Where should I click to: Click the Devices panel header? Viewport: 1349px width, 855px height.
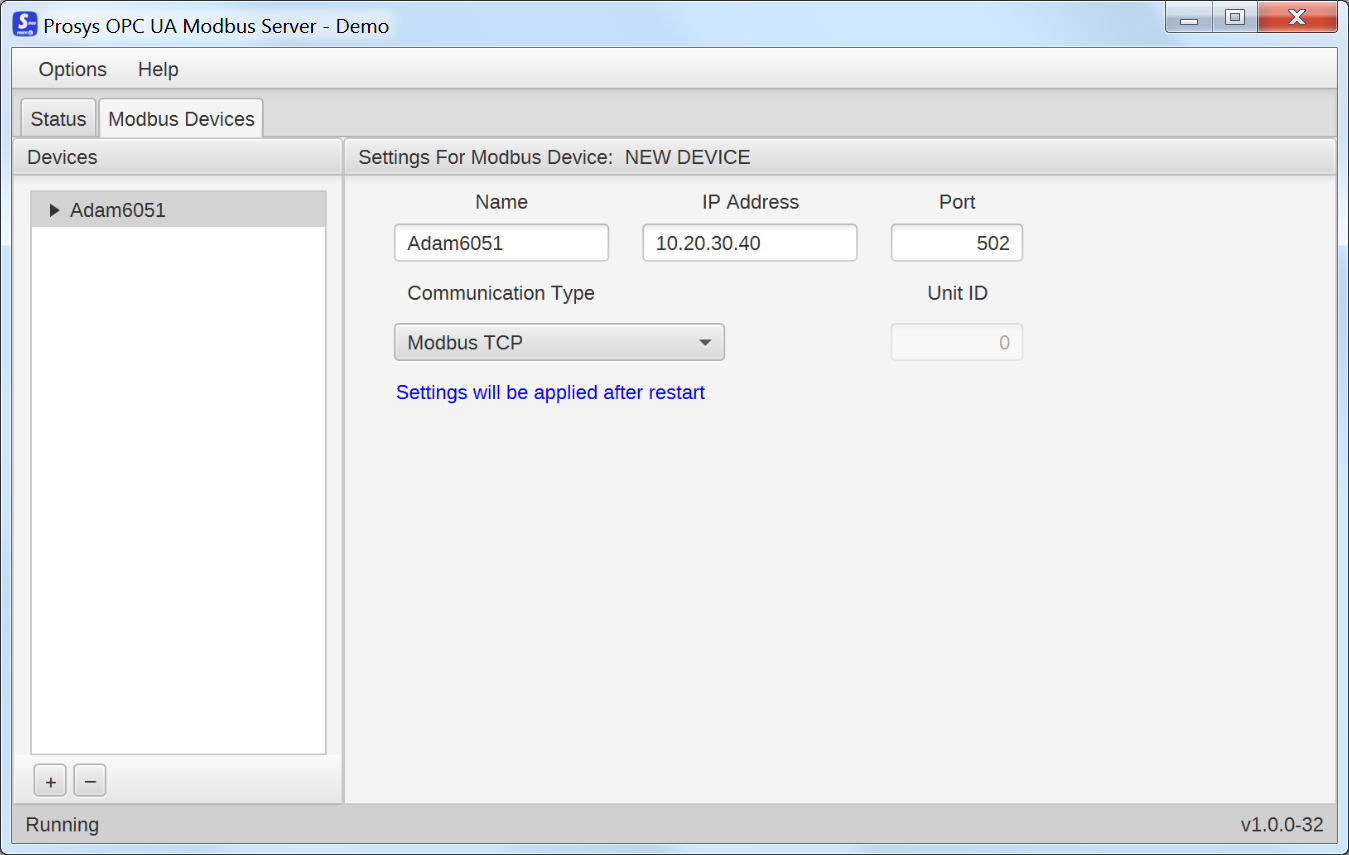[x=177, y=157]
